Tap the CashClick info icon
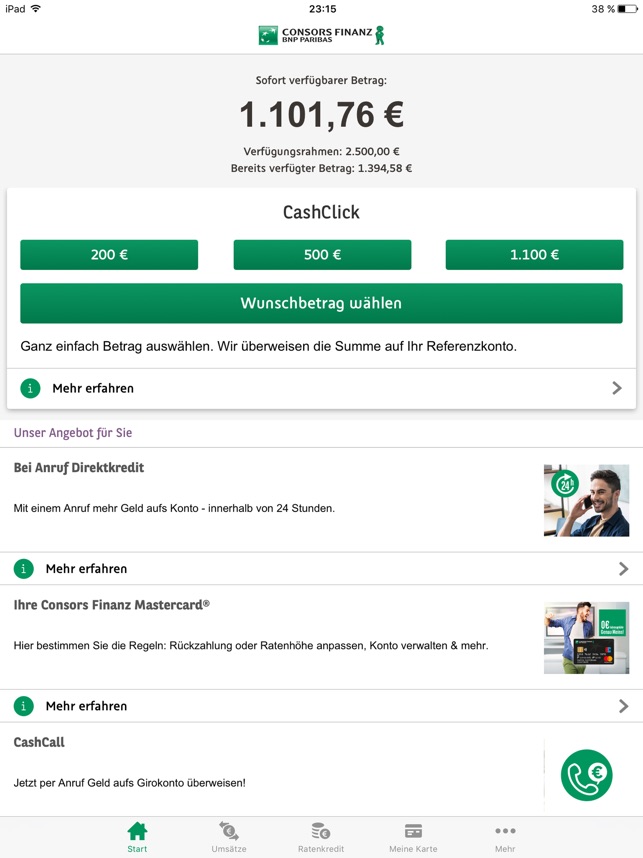 coord(30,388)
